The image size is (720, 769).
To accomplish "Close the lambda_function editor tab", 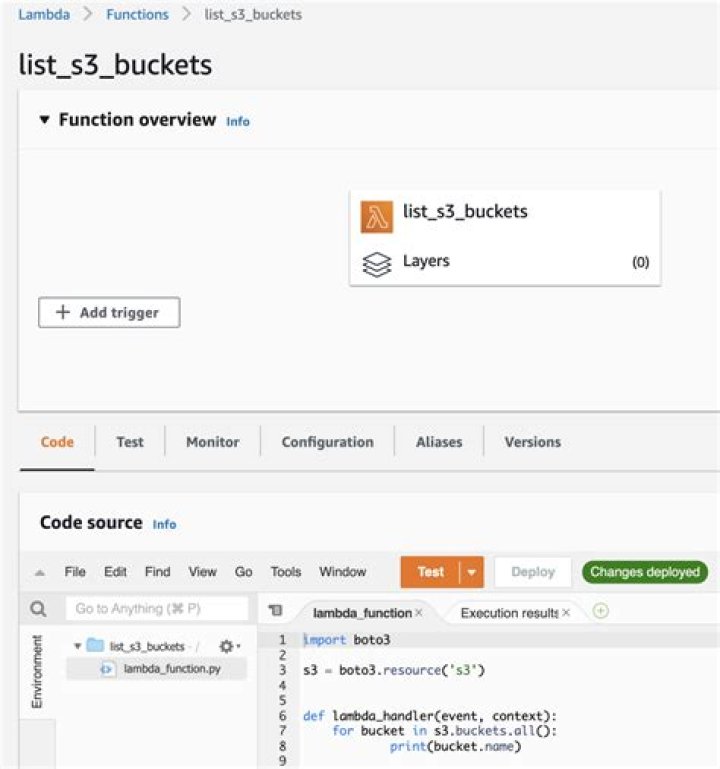I will coord(419,613).
